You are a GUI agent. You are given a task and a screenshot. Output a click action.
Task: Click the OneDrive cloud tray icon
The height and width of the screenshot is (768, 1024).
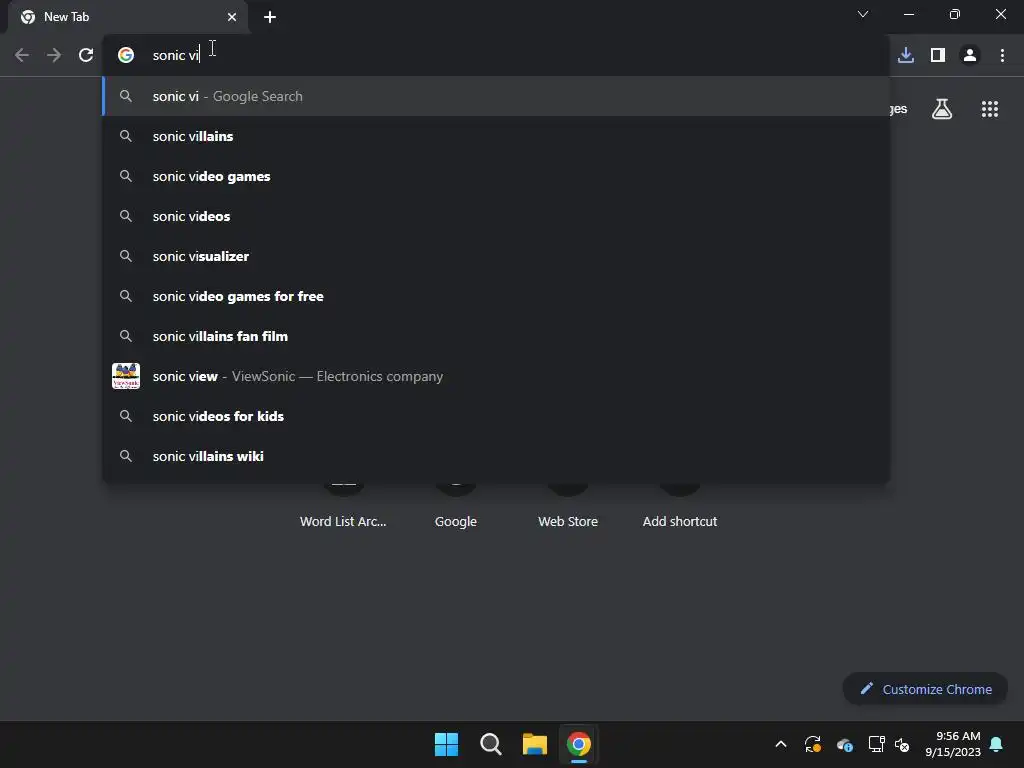tap(844, 744)
